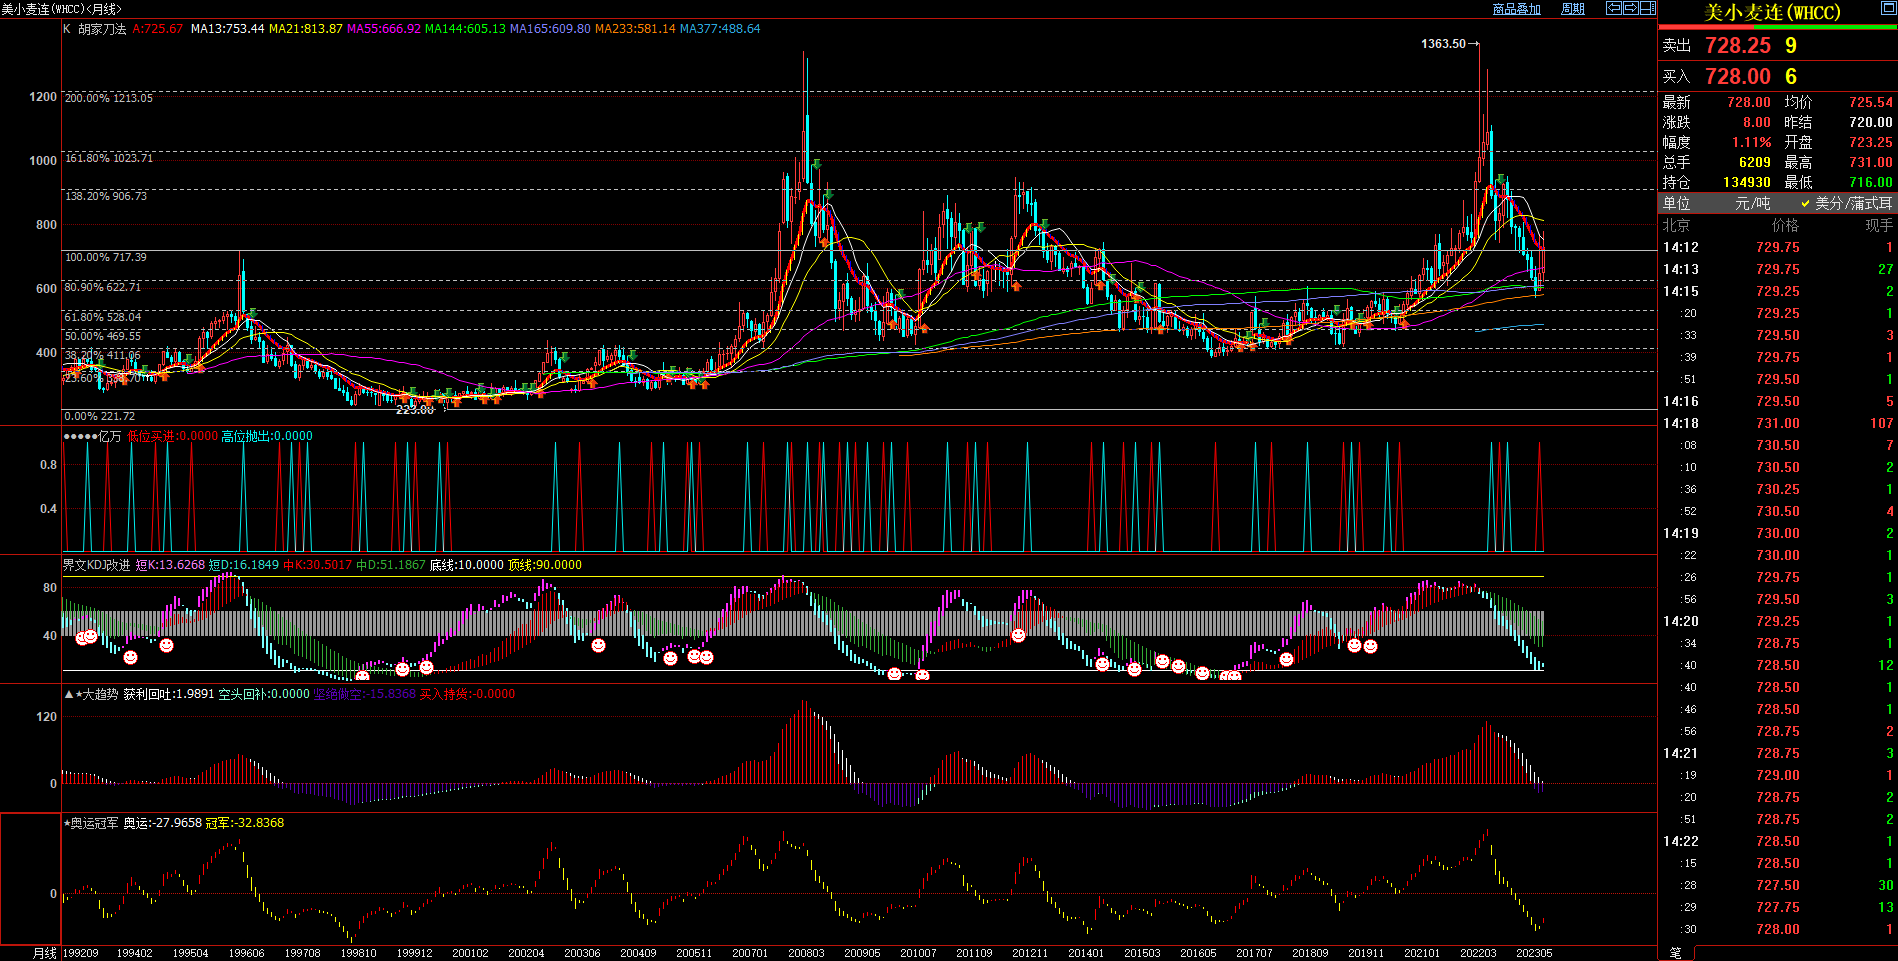Toggle the side panel layout icon
The height and width of the screenshot is (961, 1898).
[1647, 8]
